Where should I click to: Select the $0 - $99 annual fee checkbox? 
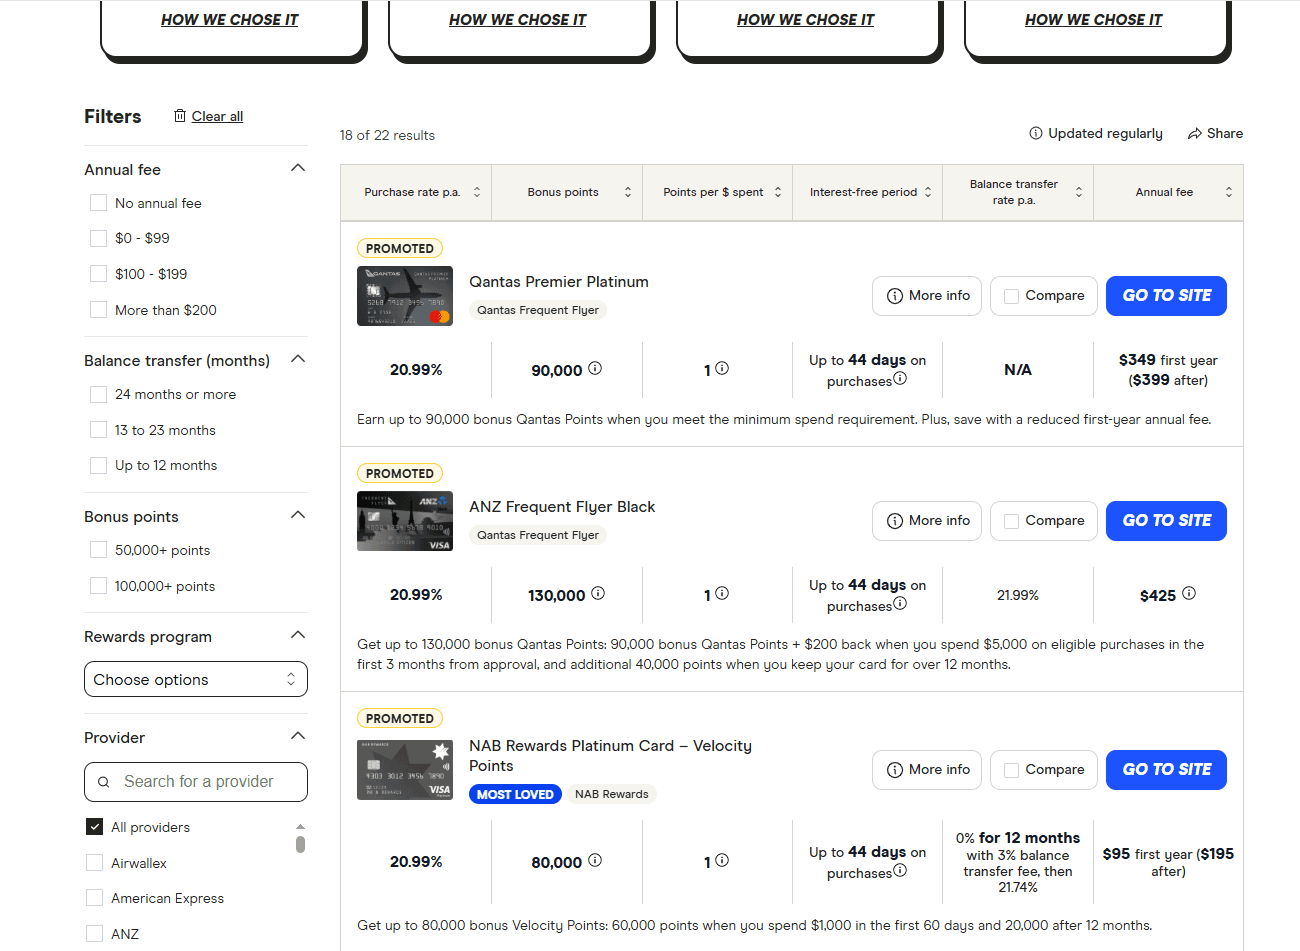pyautogui.click(x=98, y=238)
